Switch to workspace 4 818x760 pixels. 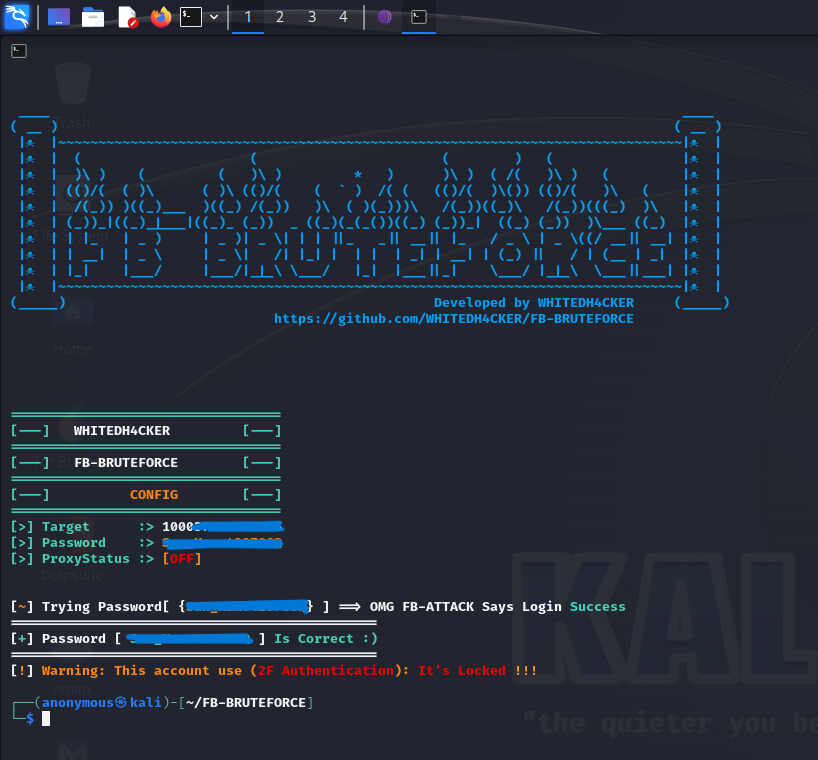tap(344, 16)
